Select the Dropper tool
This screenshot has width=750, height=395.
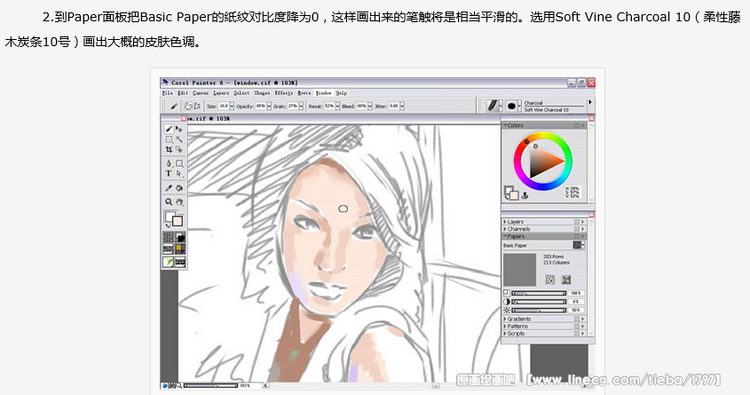click(x=168, y=188)
